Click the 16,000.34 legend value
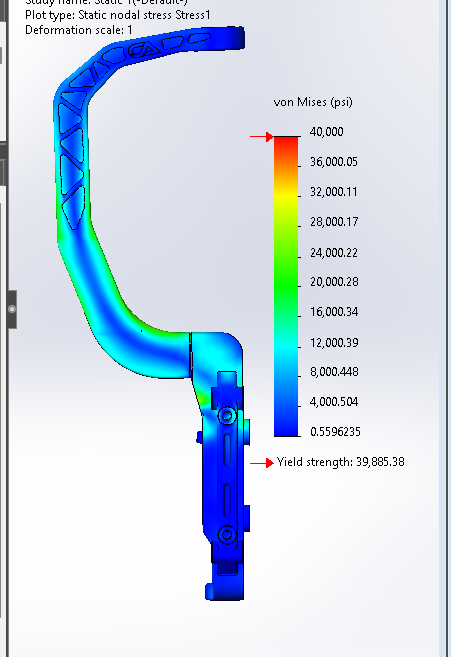 click(334, 312)
